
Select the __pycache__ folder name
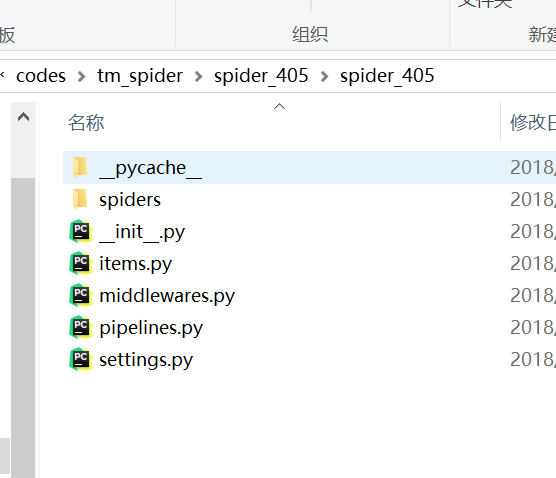coord(151,168)
